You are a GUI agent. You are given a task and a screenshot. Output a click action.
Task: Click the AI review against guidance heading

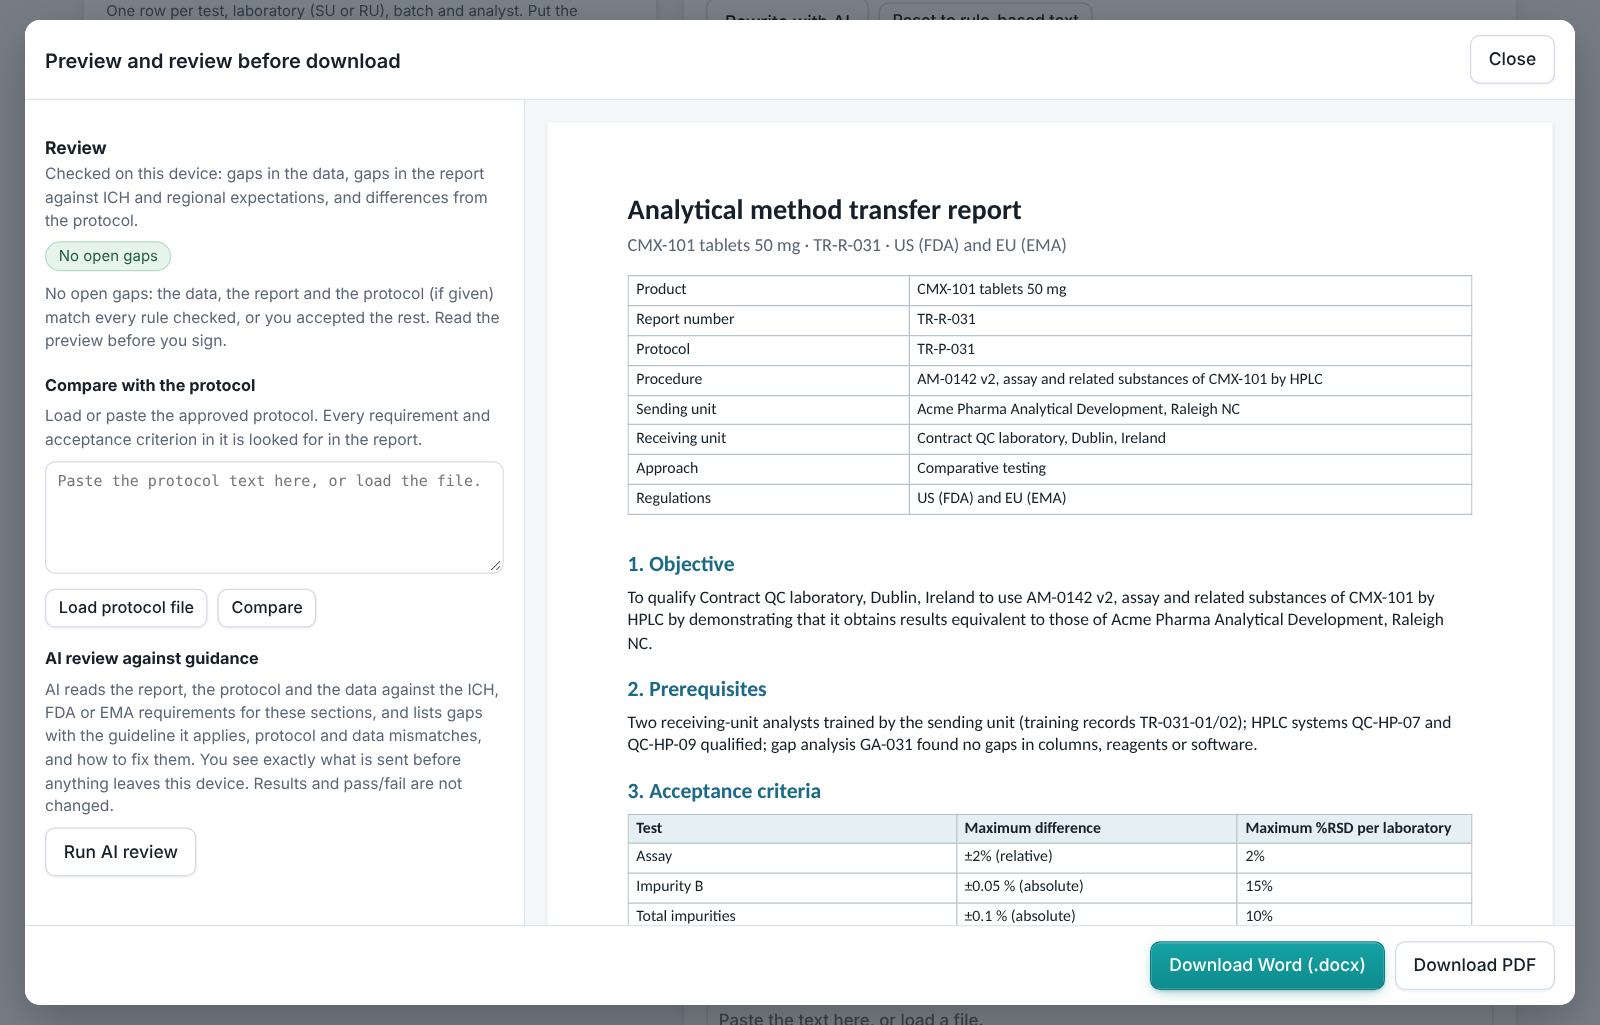point(152,659)
